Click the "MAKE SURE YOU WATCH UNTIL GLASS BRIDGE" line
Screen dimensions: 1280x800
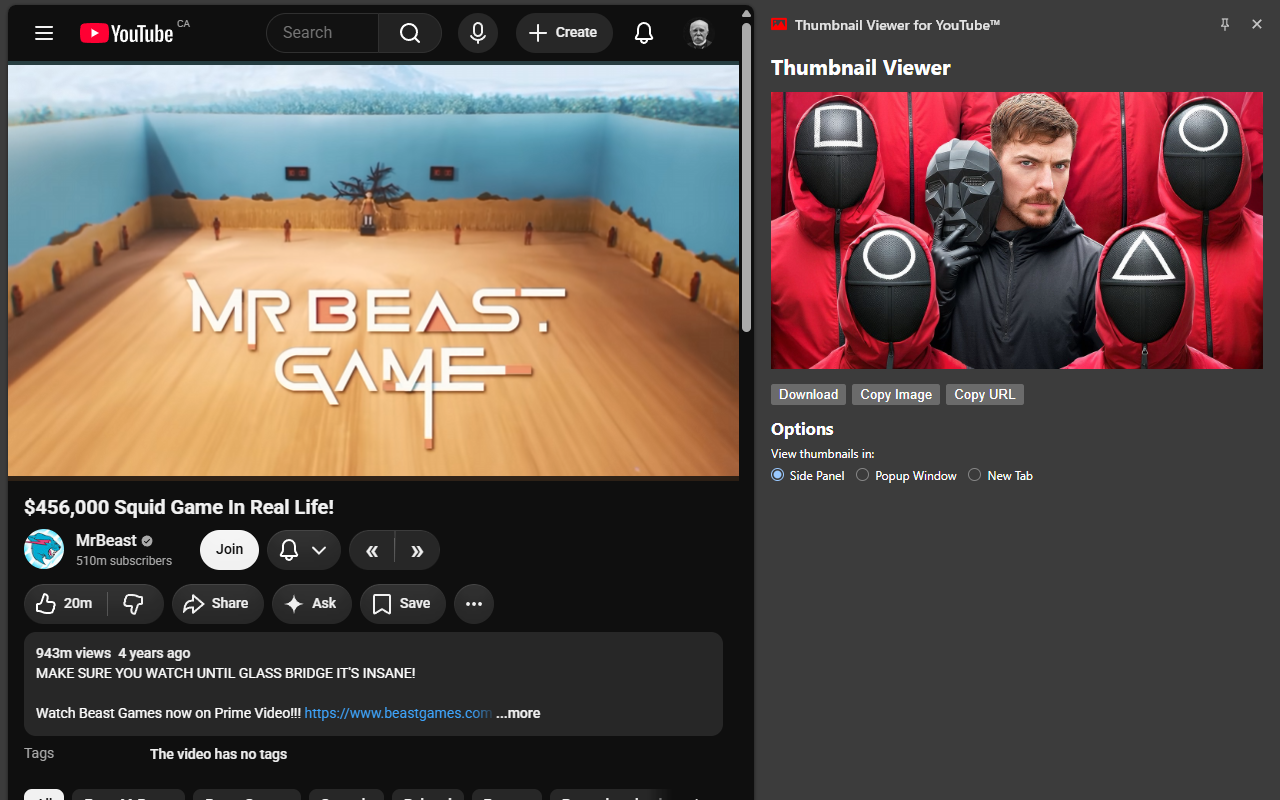click(225, 673)
